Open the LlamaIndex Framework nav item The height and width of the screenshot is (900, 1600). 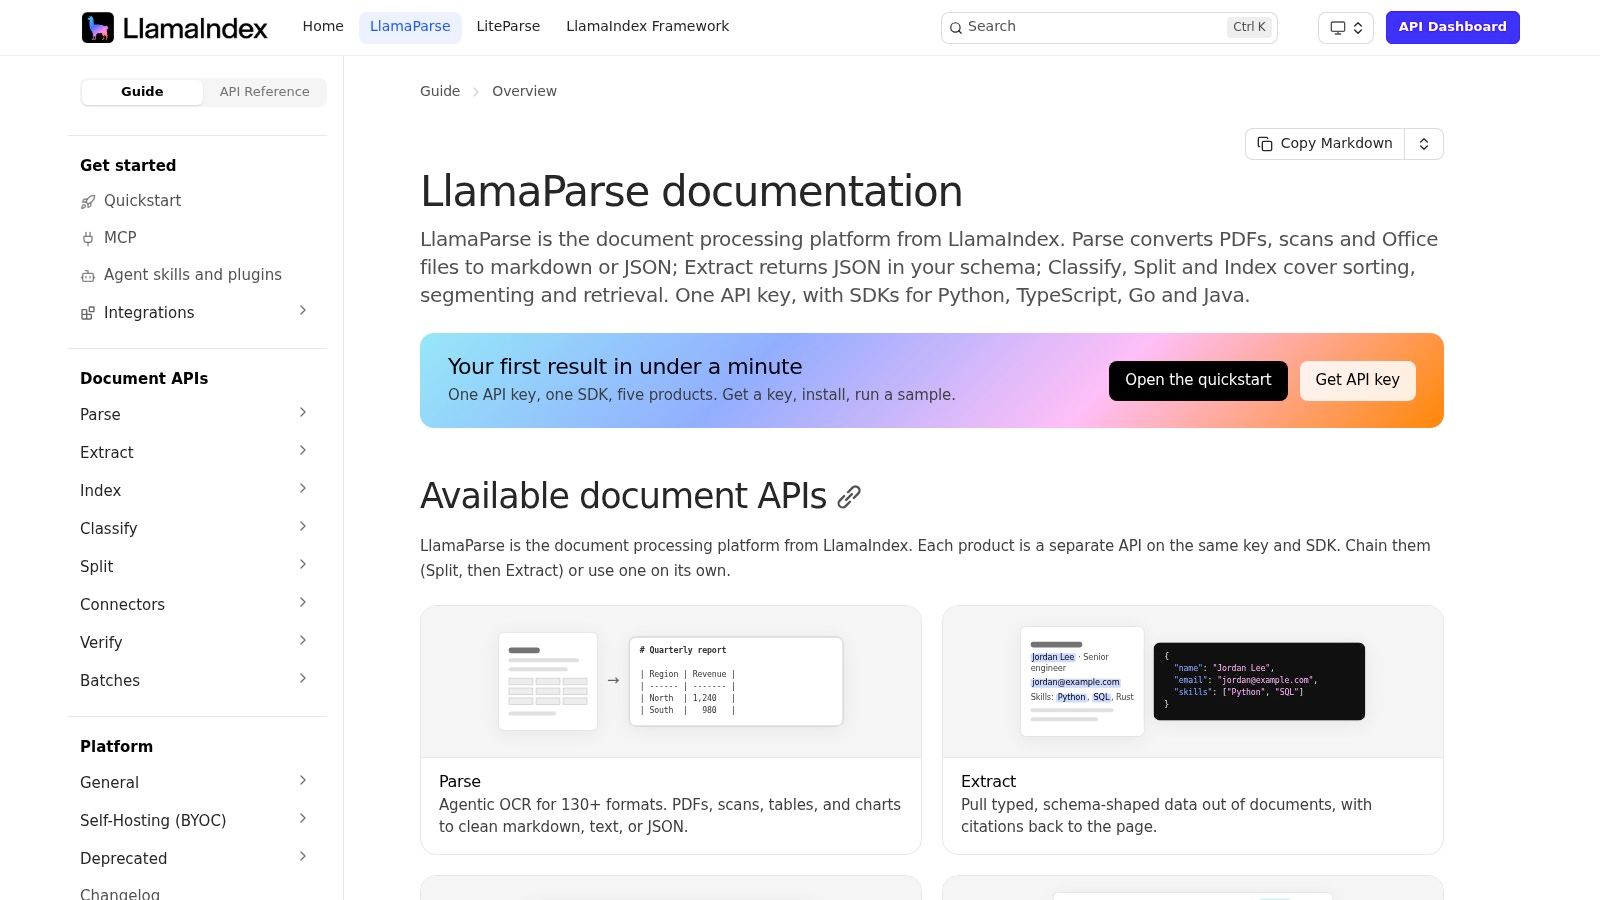(x=648, y=27)
